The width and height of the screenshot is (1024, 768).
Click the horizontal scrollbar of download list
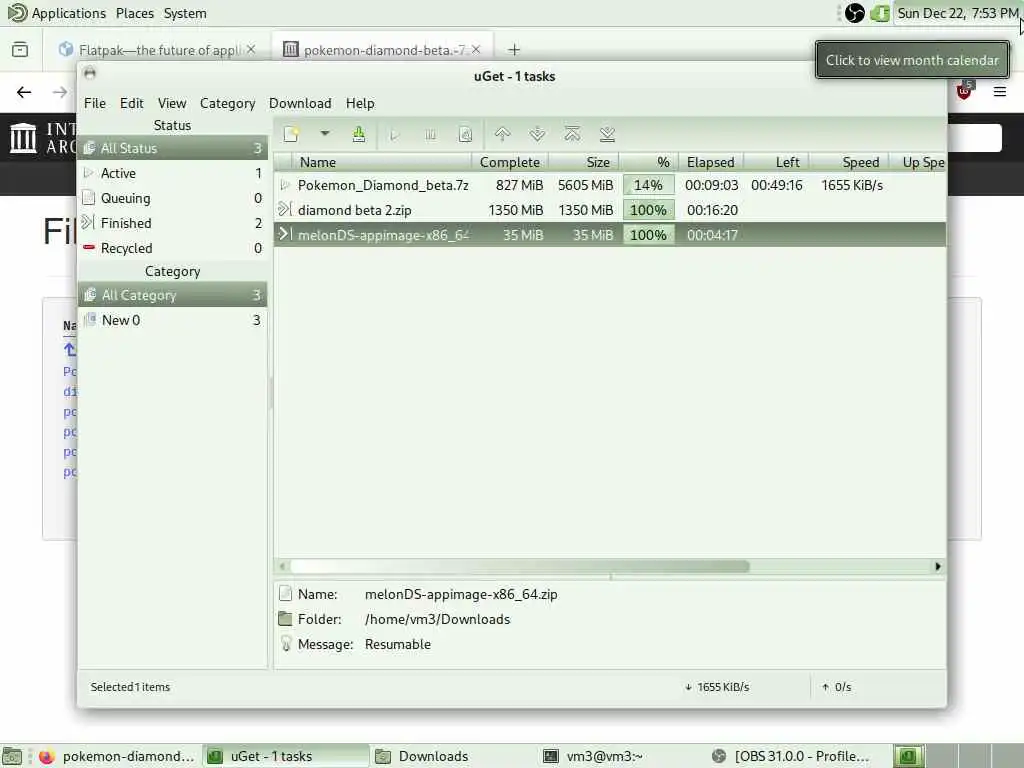click(x=520, y=566)
